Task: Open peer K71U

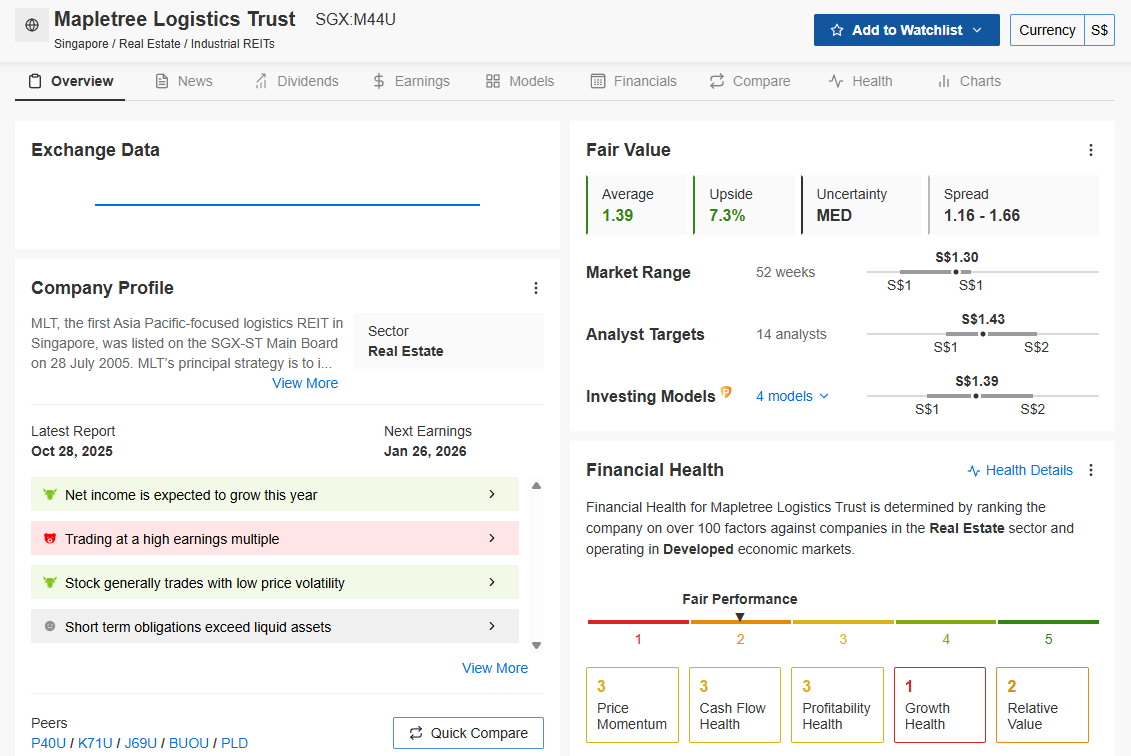Action: pyautogui.click(x=95, y=743)
